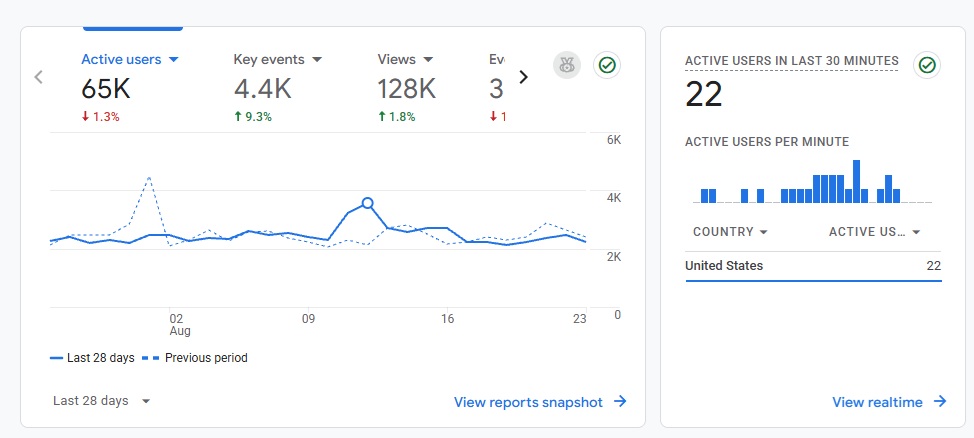
Task: Click the highlighted data point on the chart
Action: point(367,203)
